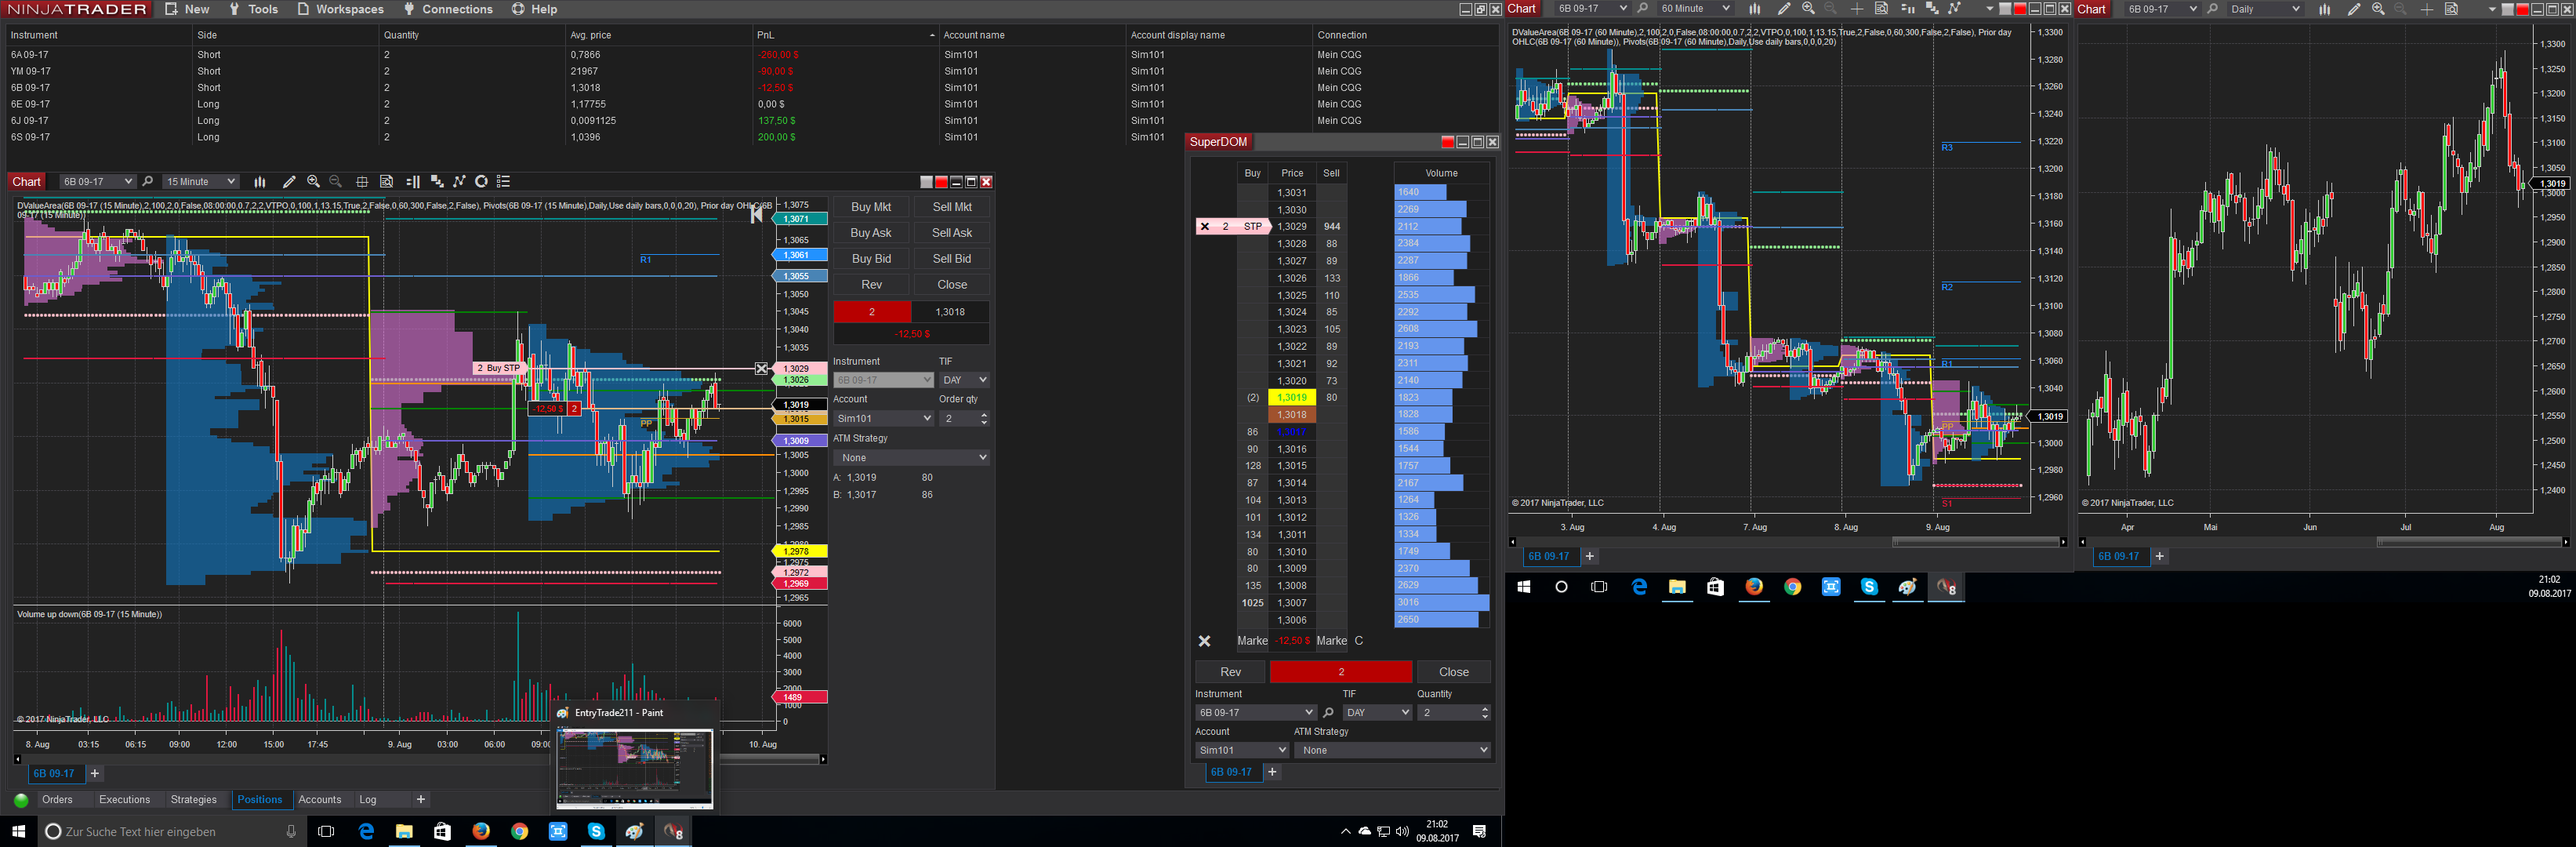
Task: Click the green connection status indicator
Action: click(21, 800)
